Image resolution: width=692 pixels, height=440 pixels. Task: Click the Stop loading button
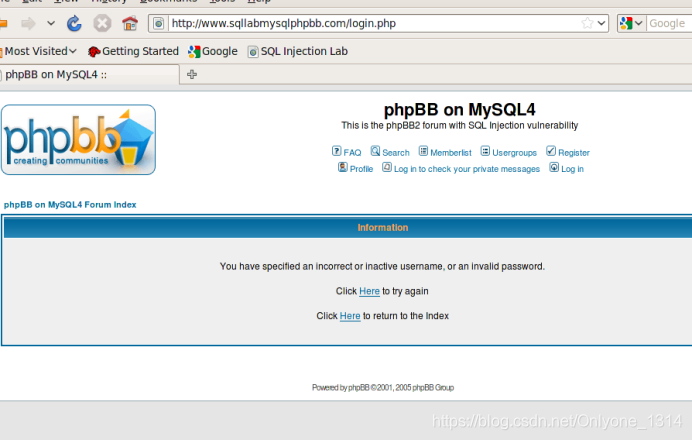(102, 23)
